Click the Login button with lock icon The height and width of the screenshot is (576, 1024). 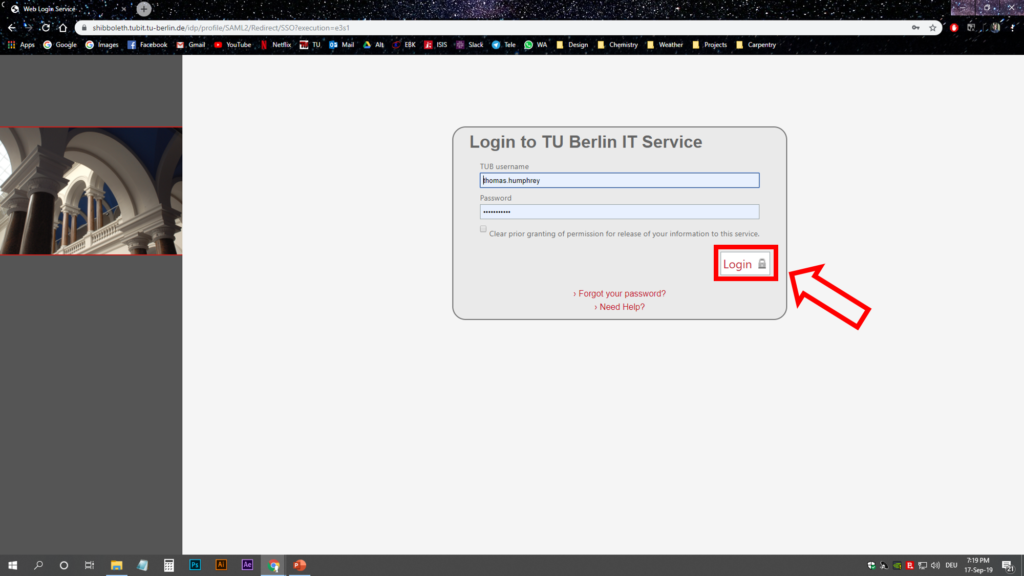pos(745,264)
